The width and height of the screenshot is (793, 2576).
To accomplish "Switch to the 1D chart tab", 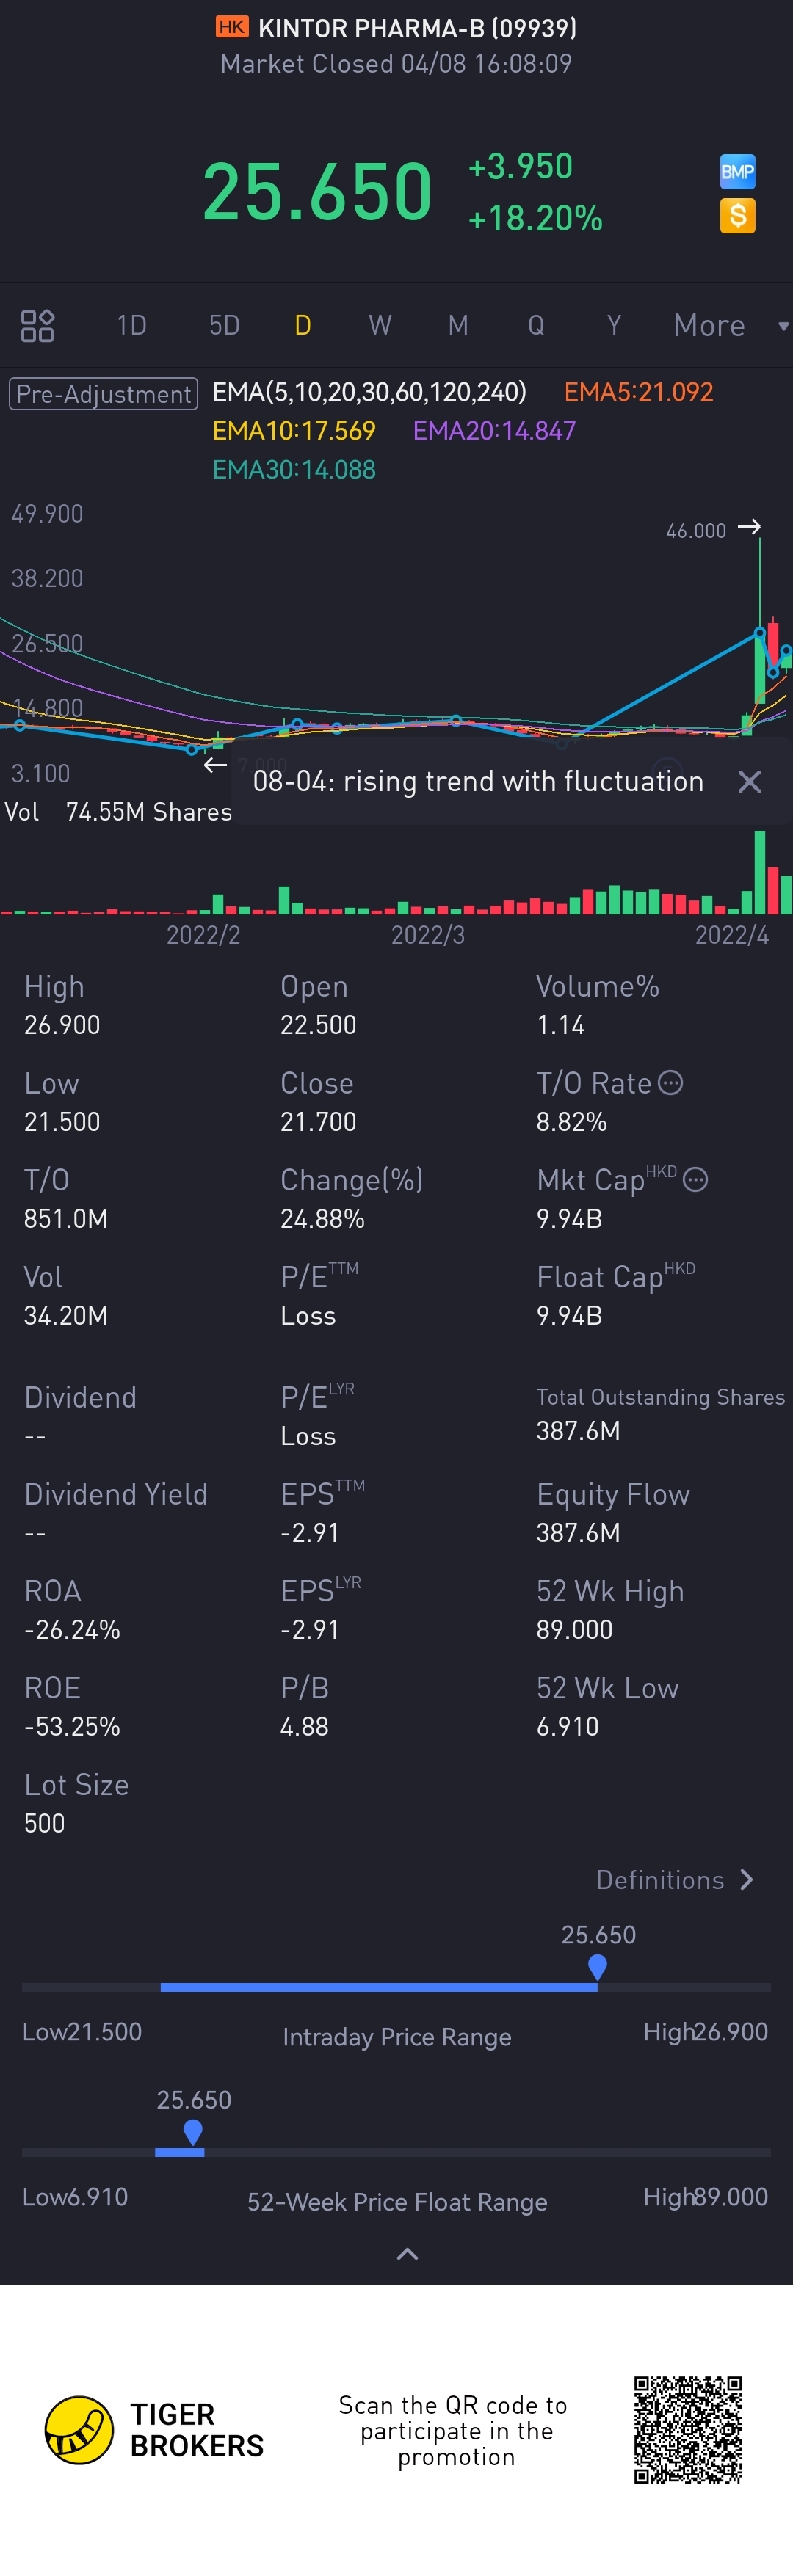I will (x=131, y=325).
